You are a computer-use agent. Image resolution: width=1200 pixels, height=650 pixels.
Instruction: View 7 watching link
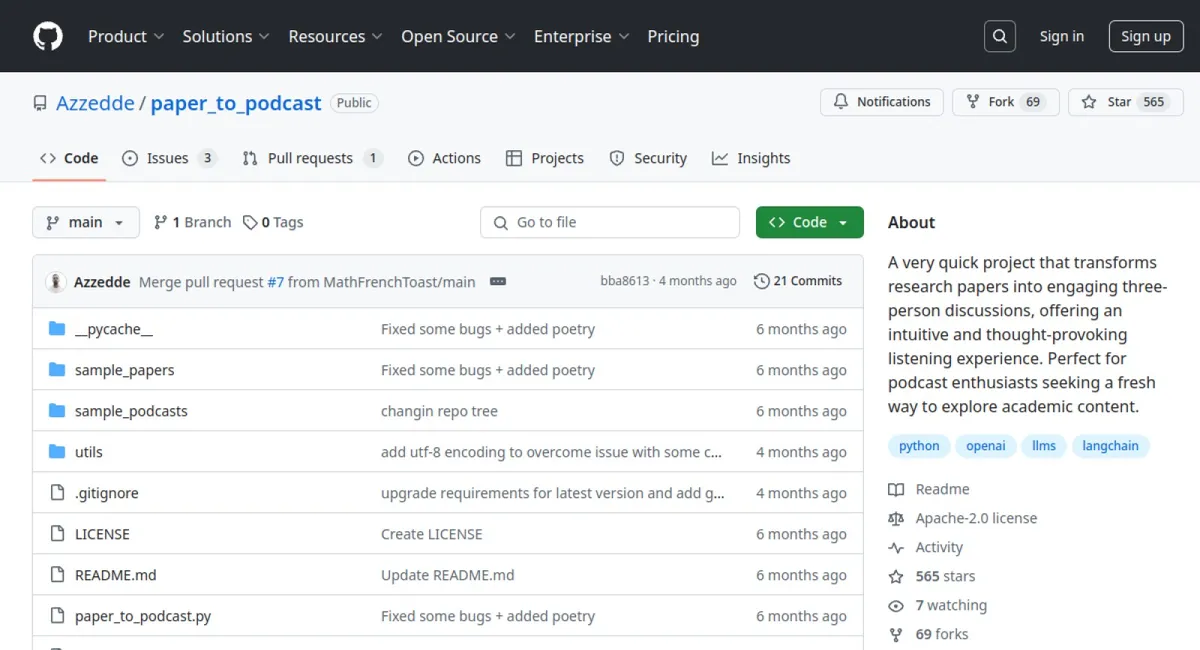(938, 605)
